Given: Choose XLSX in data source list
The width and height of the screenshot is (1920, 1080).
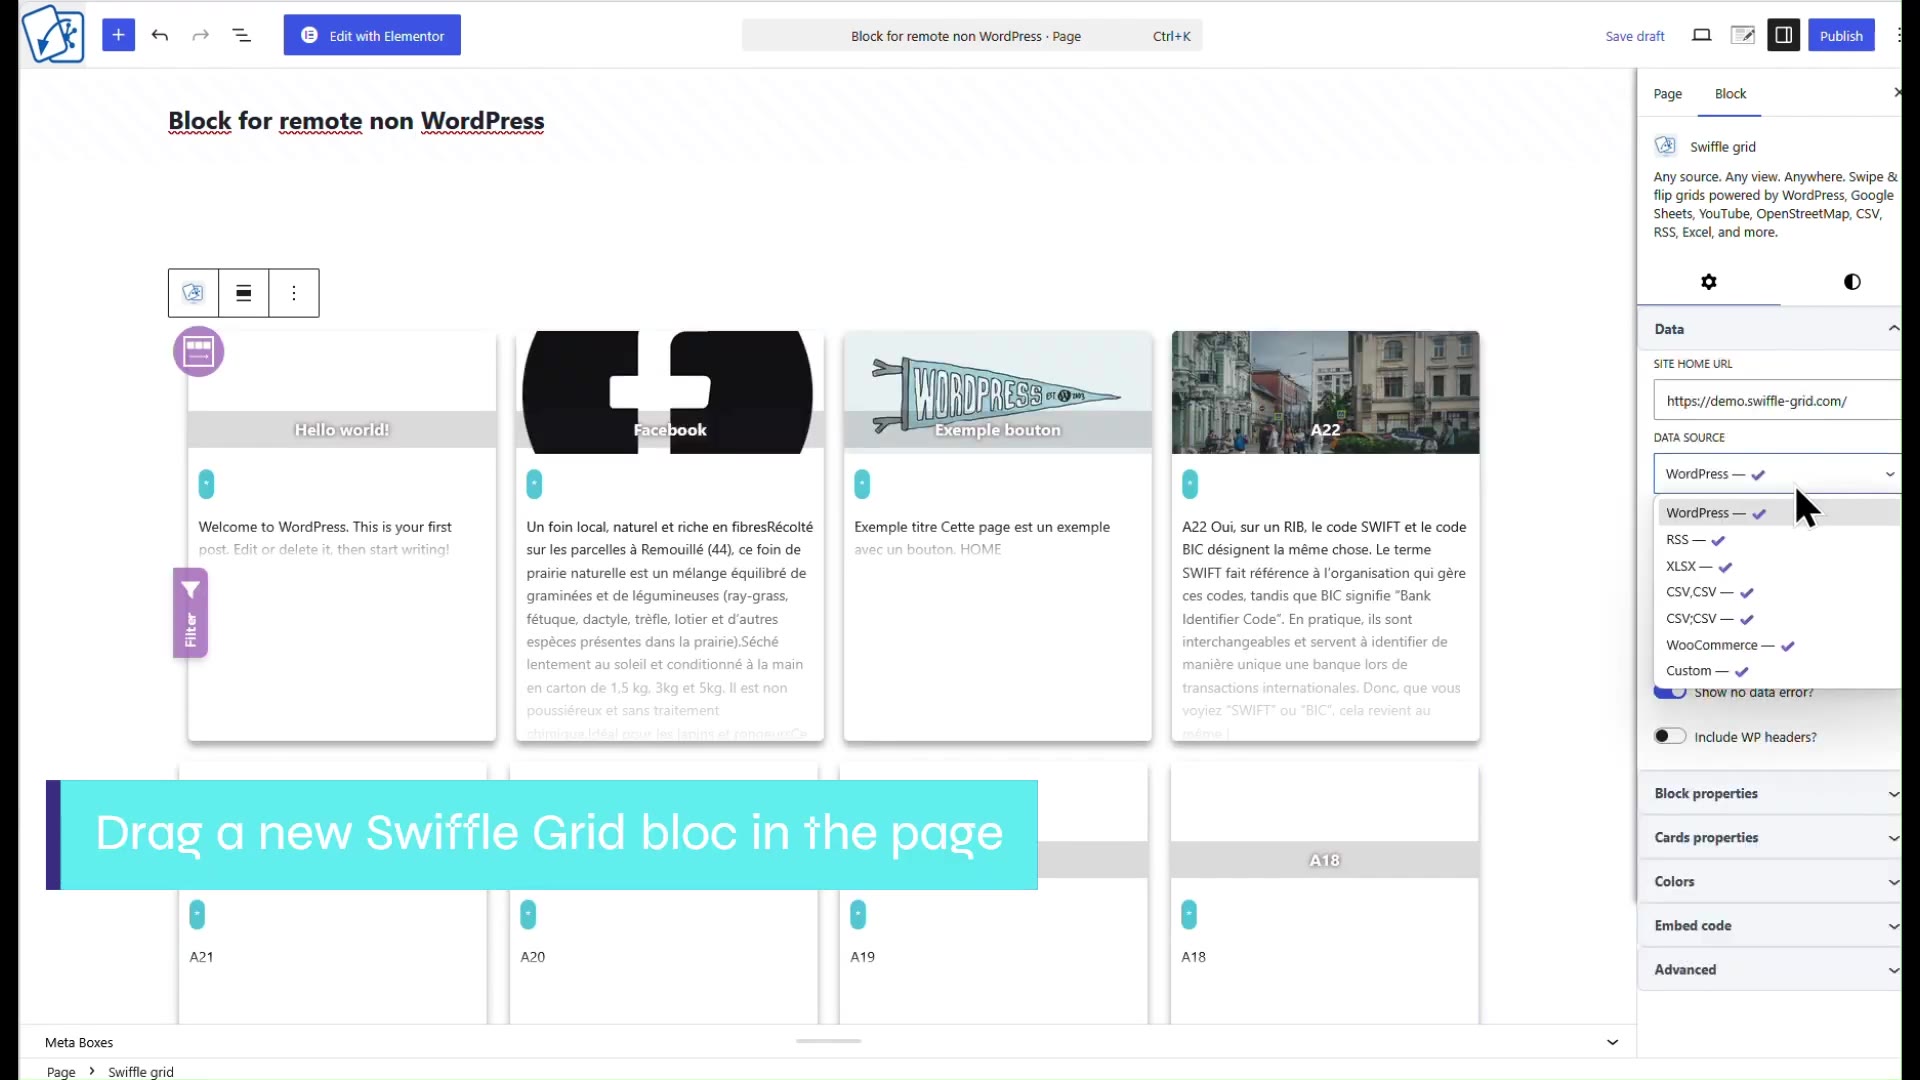Looking at the screenshot, I should click(x=1777, y=566).
